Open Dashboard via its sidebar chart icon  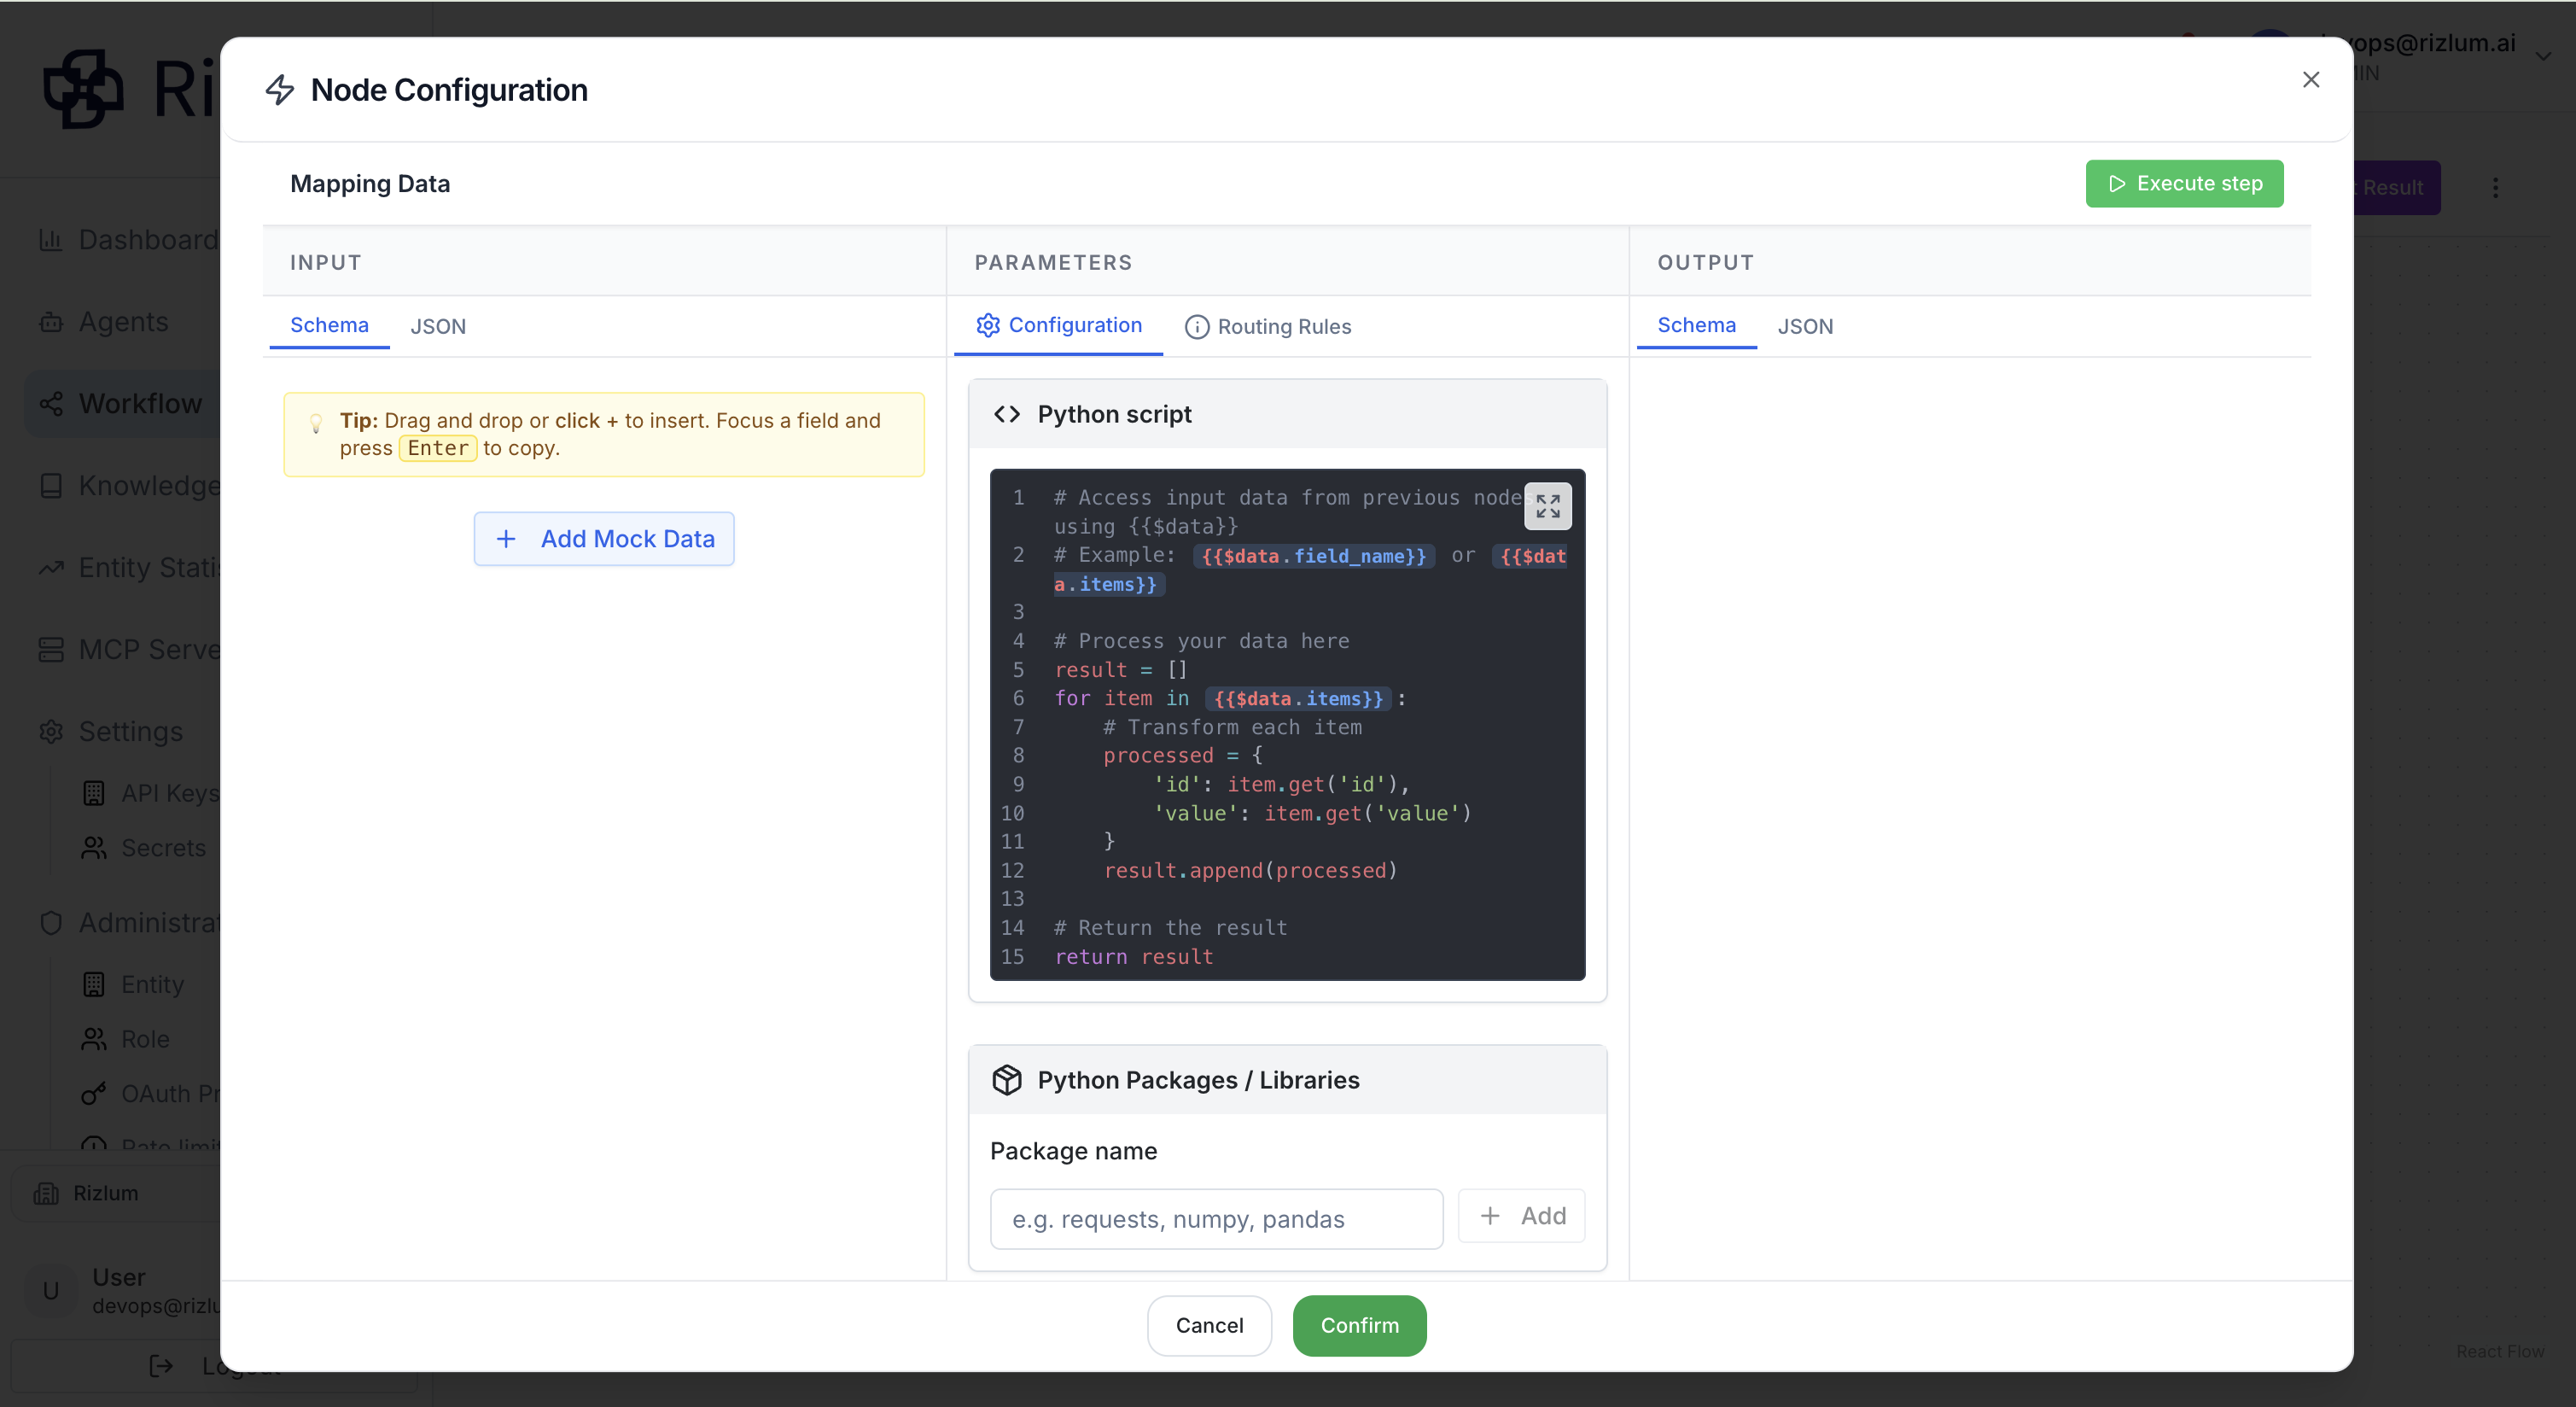pos(50,240)
